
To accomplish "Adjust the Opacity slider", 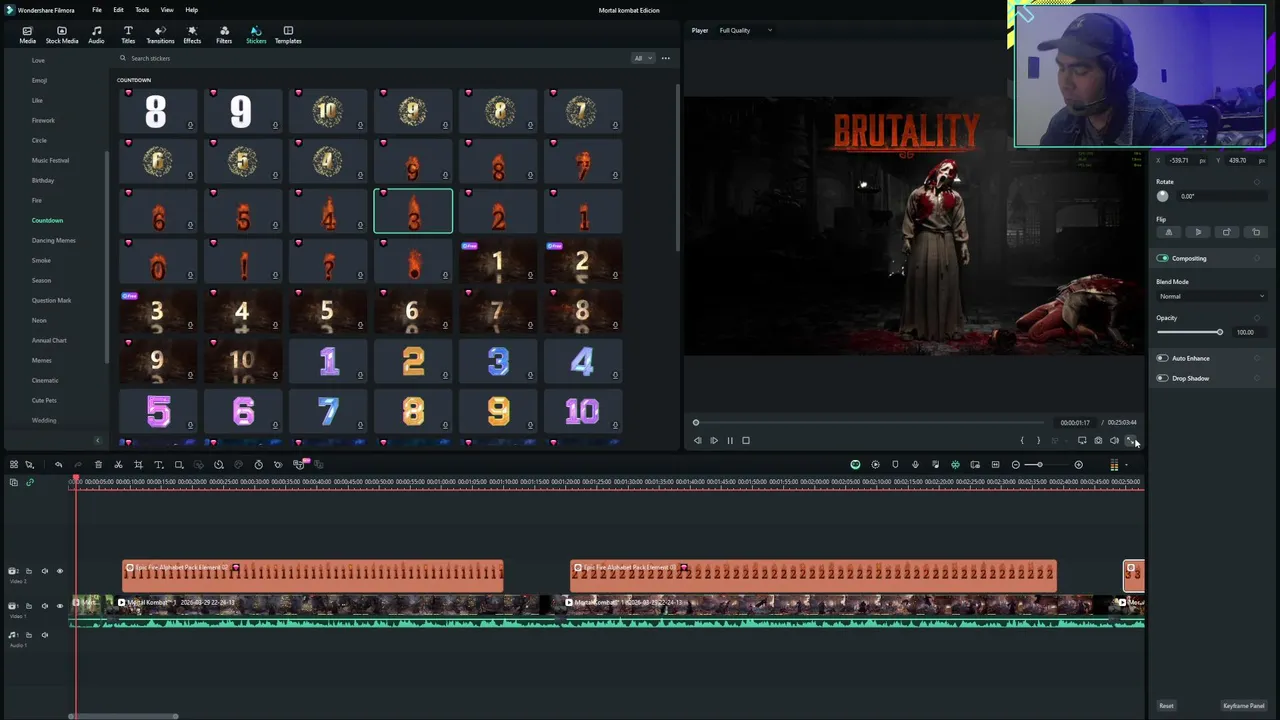I will (x=1190, y=332).
